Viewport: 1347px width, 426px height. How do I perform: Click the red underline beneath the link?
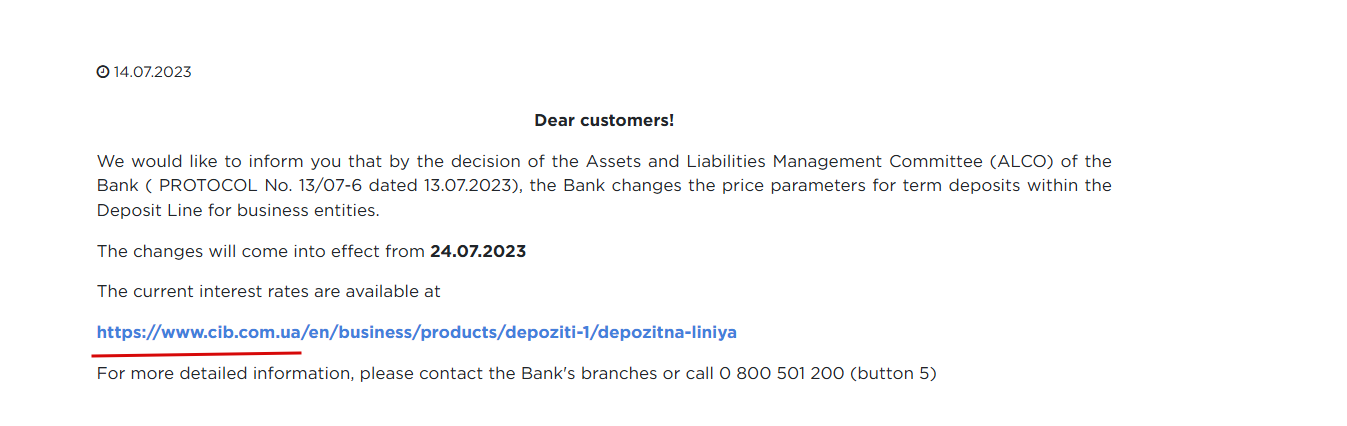click(197, 352)
